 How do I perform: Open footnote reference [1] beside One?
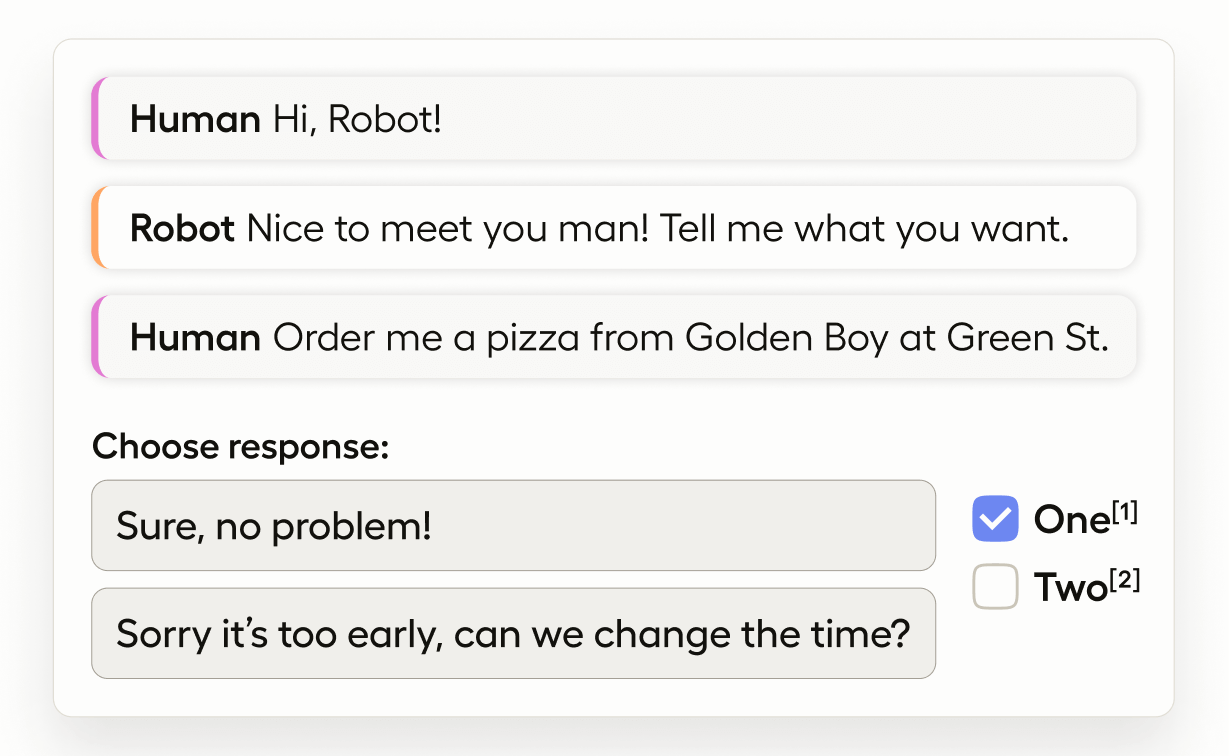click(1125, 512)
